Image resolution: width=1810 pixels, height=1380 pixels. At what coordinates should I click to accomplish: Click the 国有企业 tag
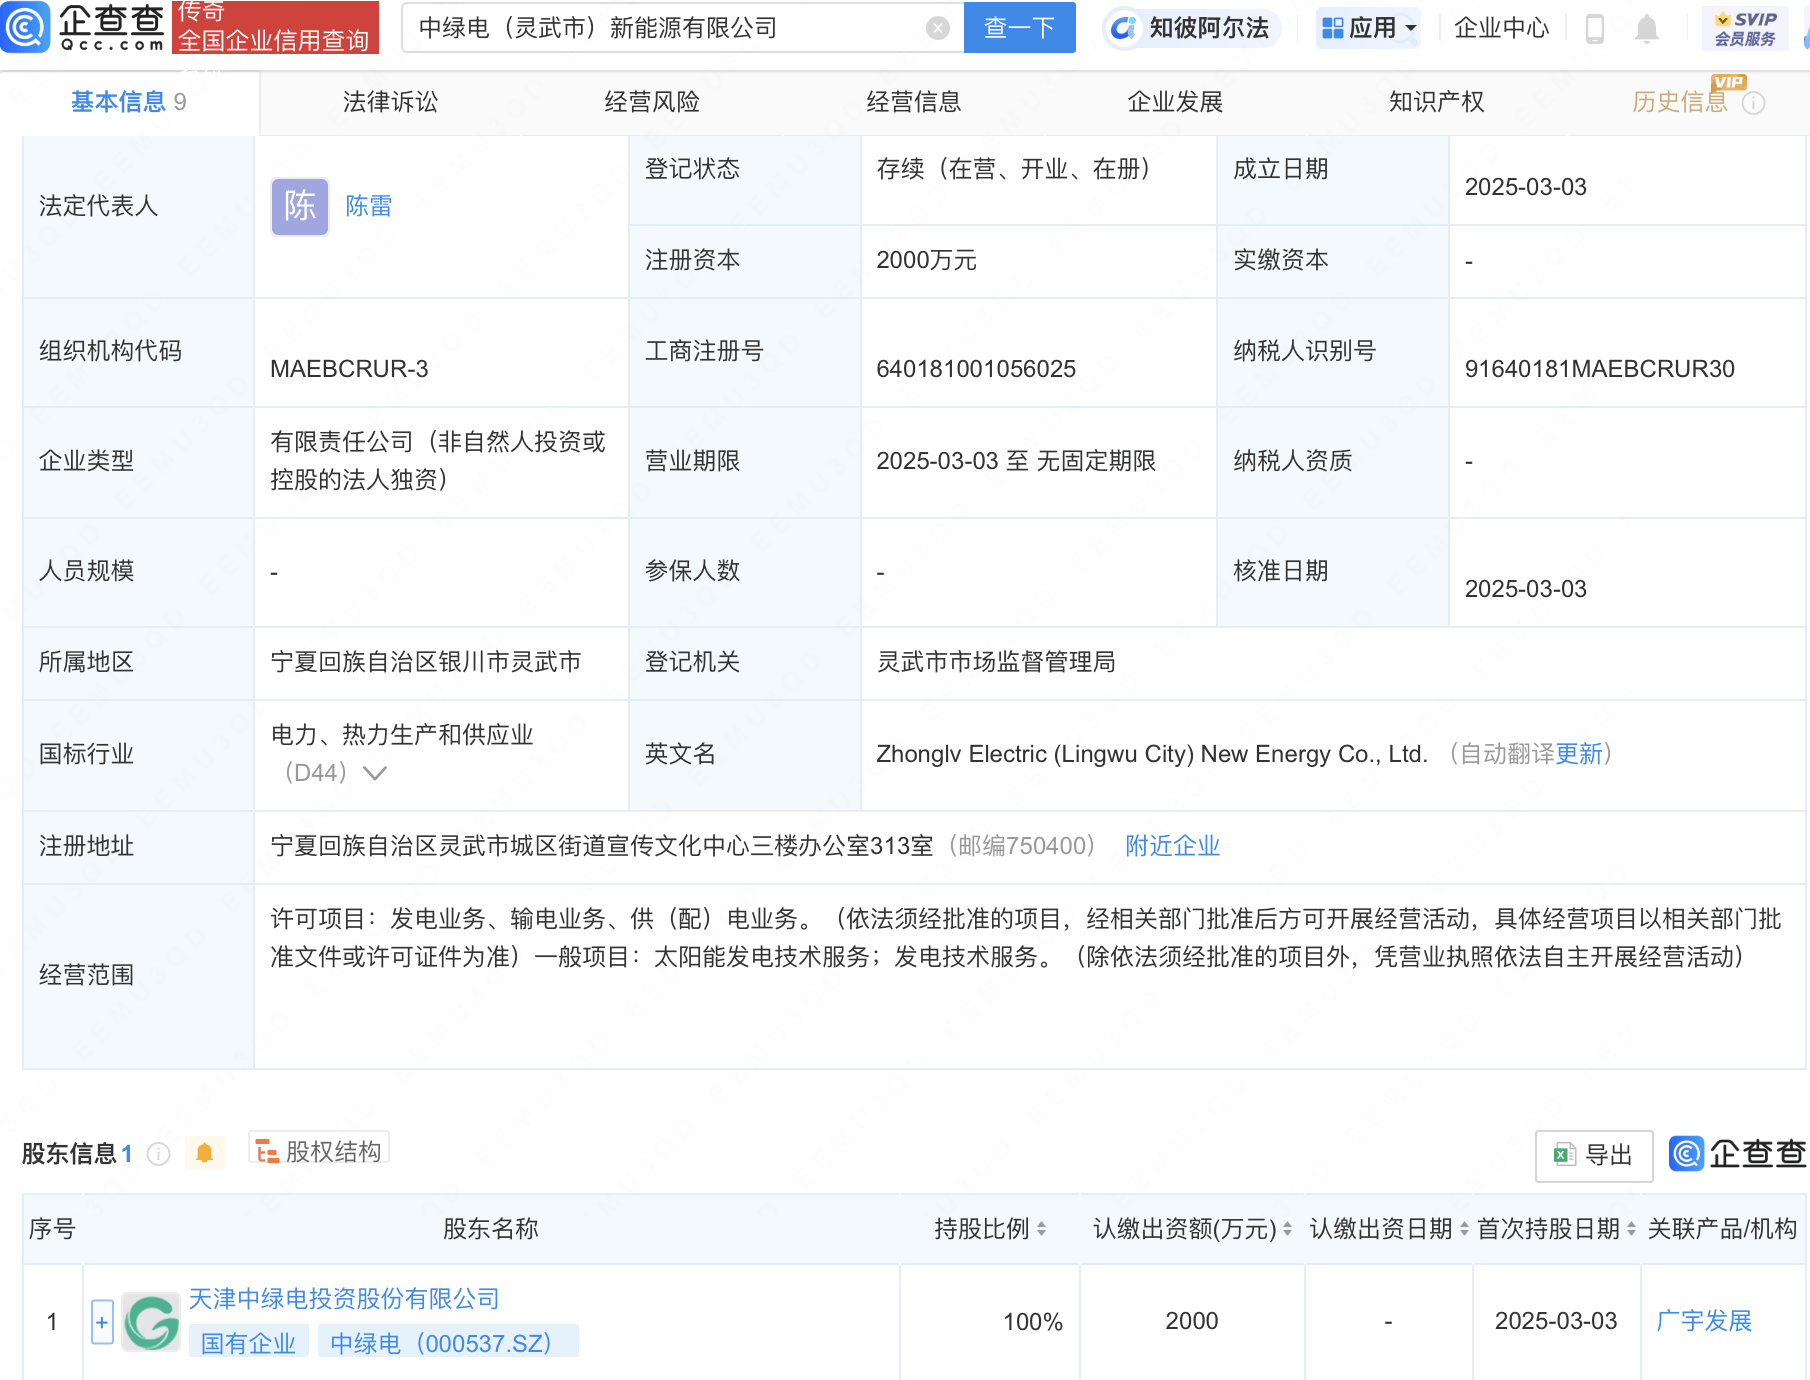[248, 1343]
